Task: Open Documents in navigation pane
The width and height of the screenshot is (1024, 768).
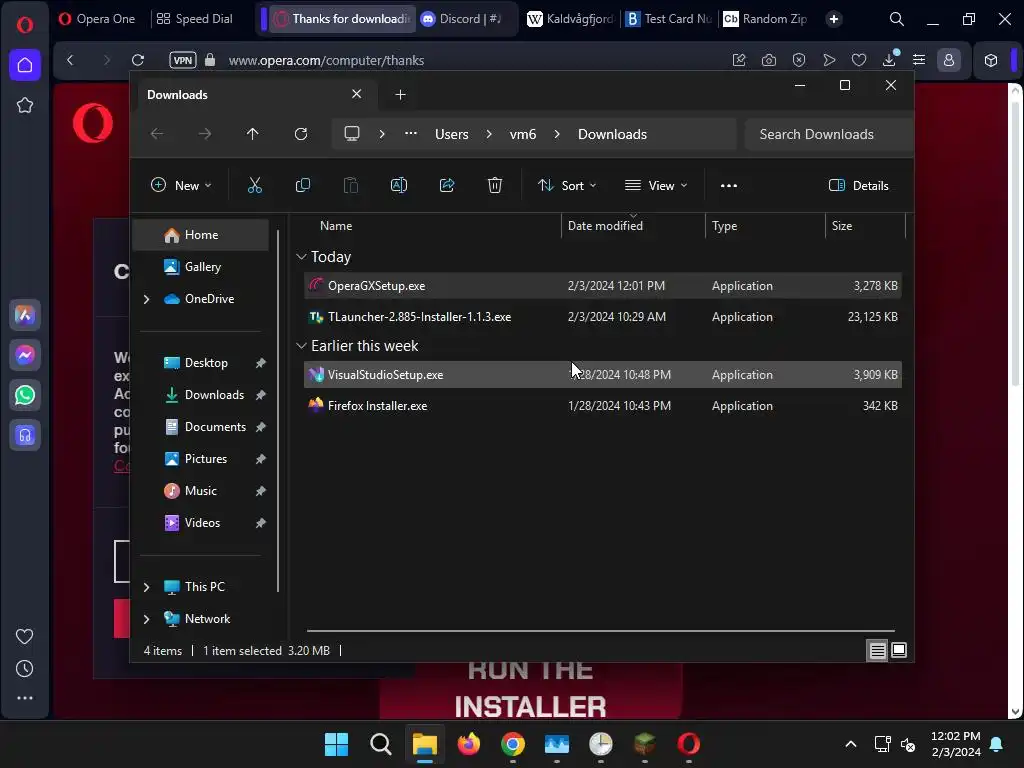Action: [x=200, y=426]
